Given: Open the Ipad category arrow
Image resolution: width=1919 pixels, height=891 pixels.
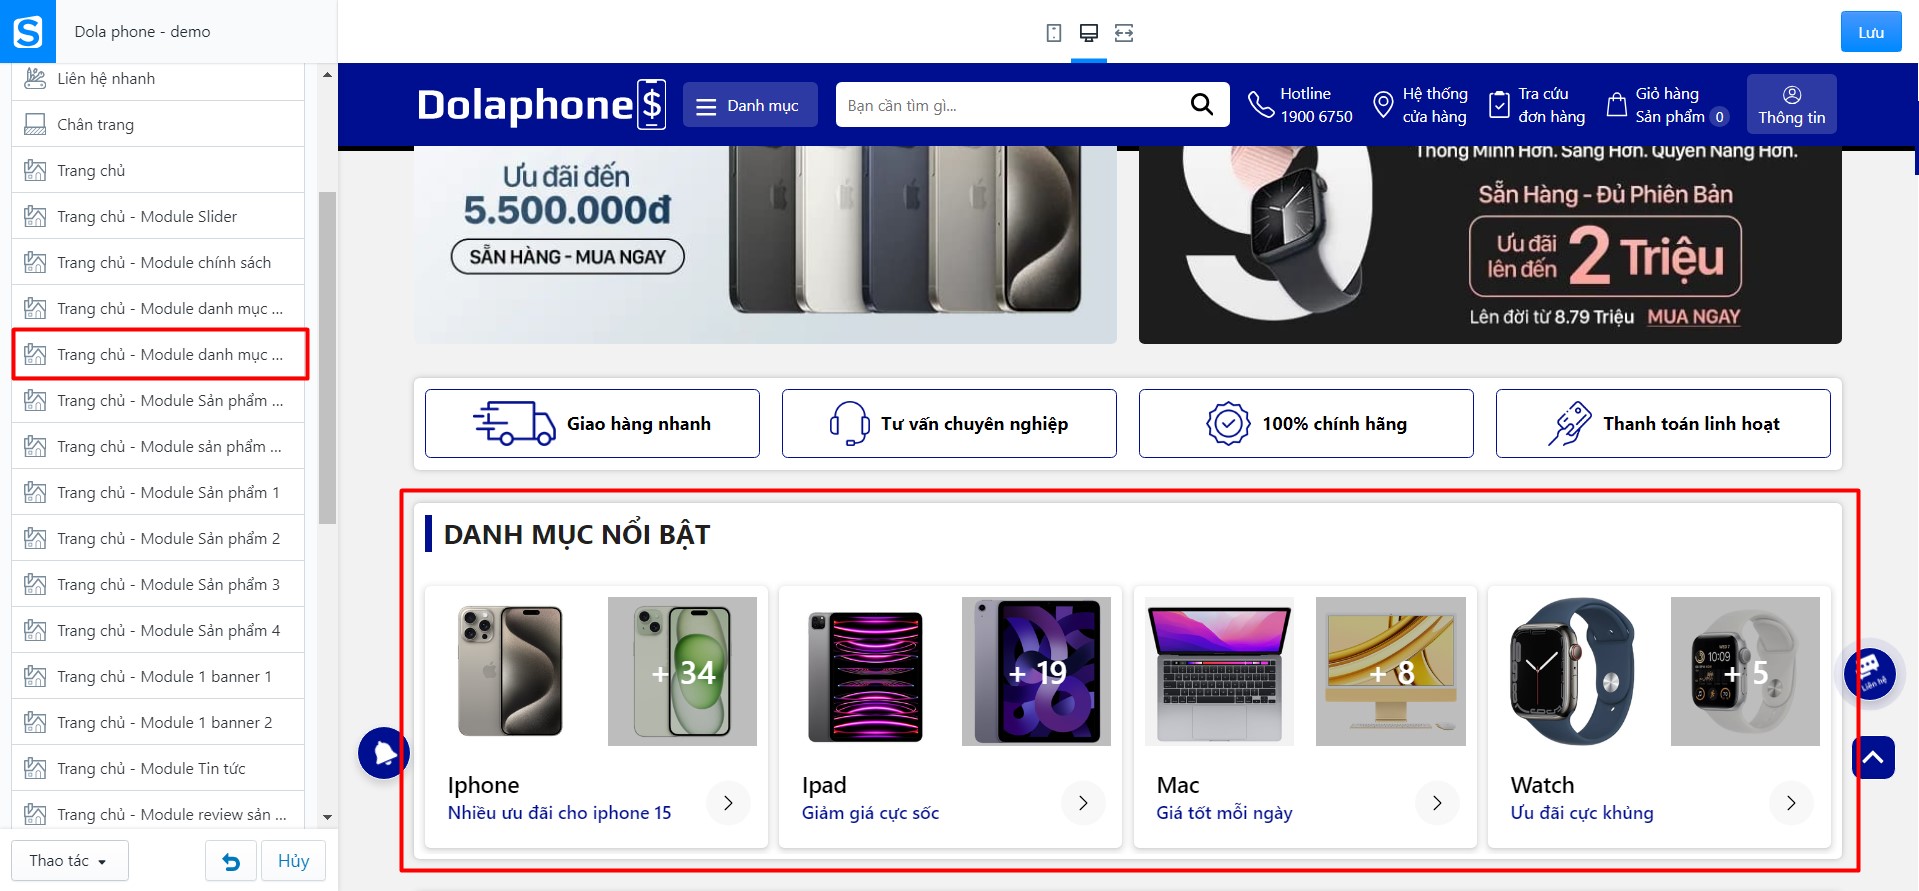Looking at the screenshot, I should pos(1083,802).
